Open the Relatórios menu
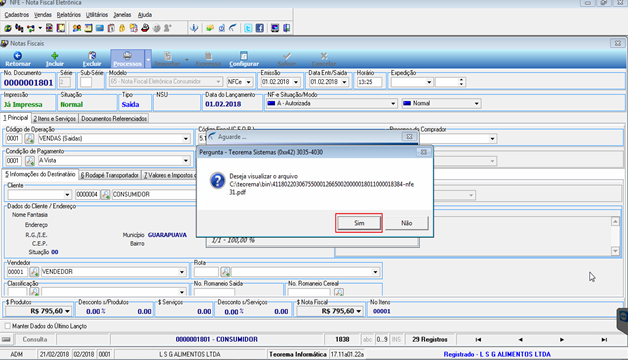 (68, 15)
